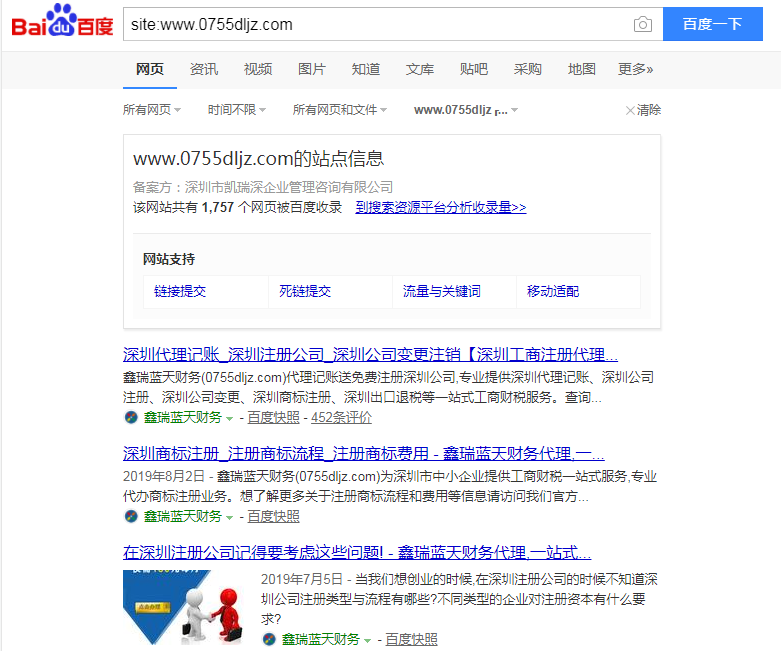The height and width of the screenshot is (651, 781).
Task: Expand the 更多» menu
Action: tap(636, 69)
